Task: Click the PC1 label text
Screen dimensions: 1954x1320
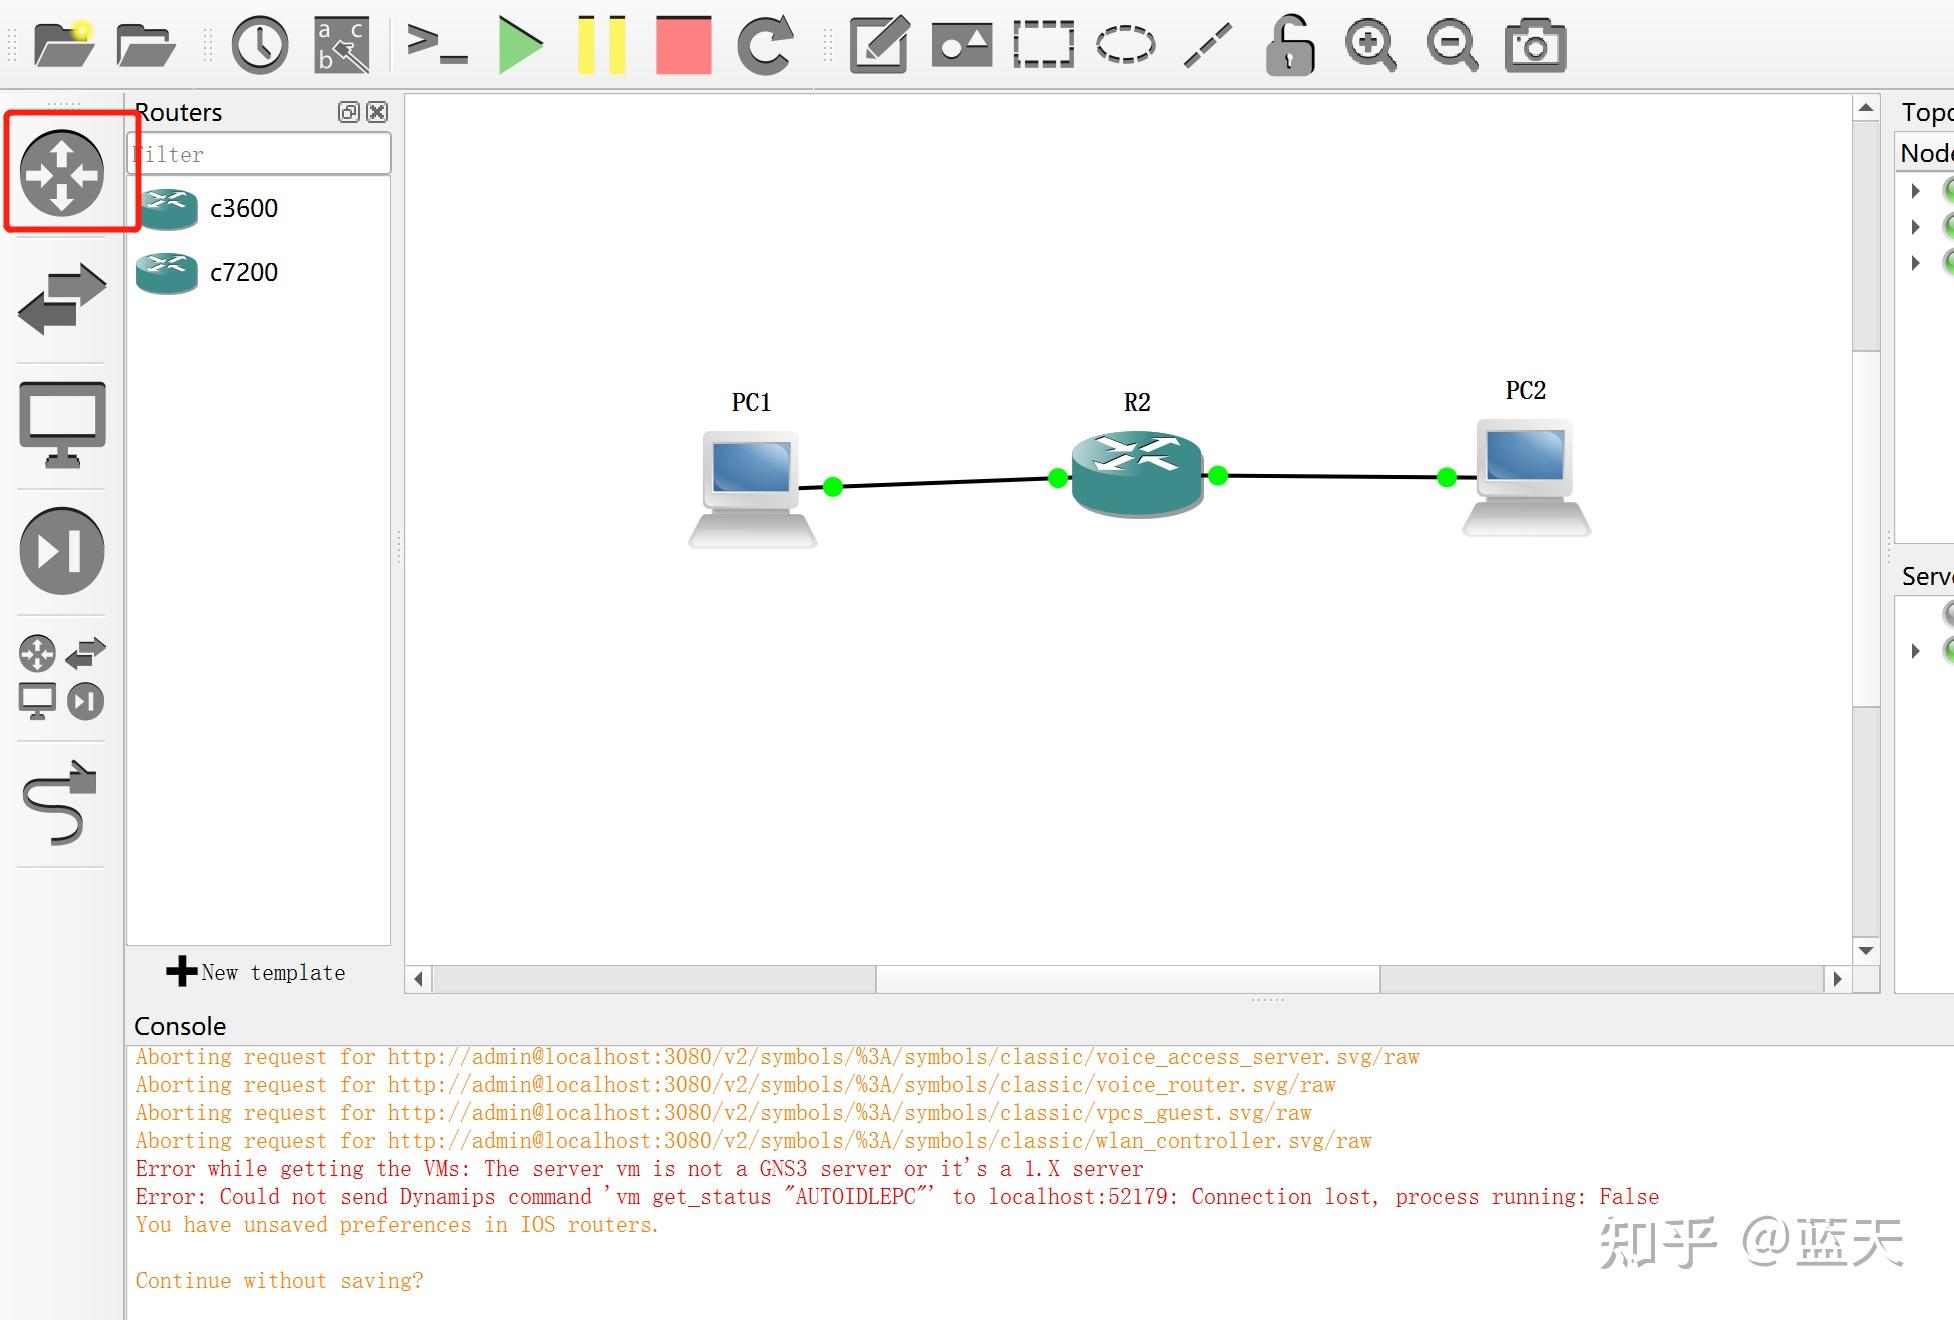Action: click(x=751, y=402)
